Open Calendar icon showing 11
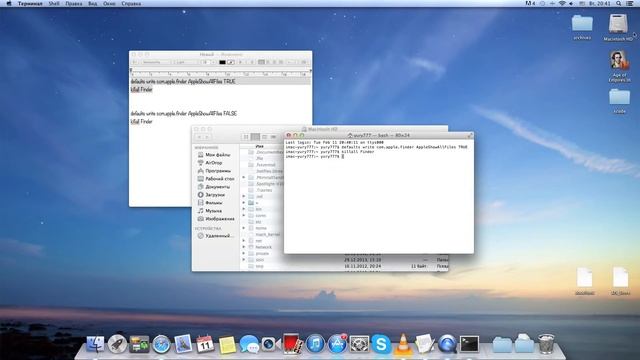The image size is (640, 360). [x=205, y=344]
